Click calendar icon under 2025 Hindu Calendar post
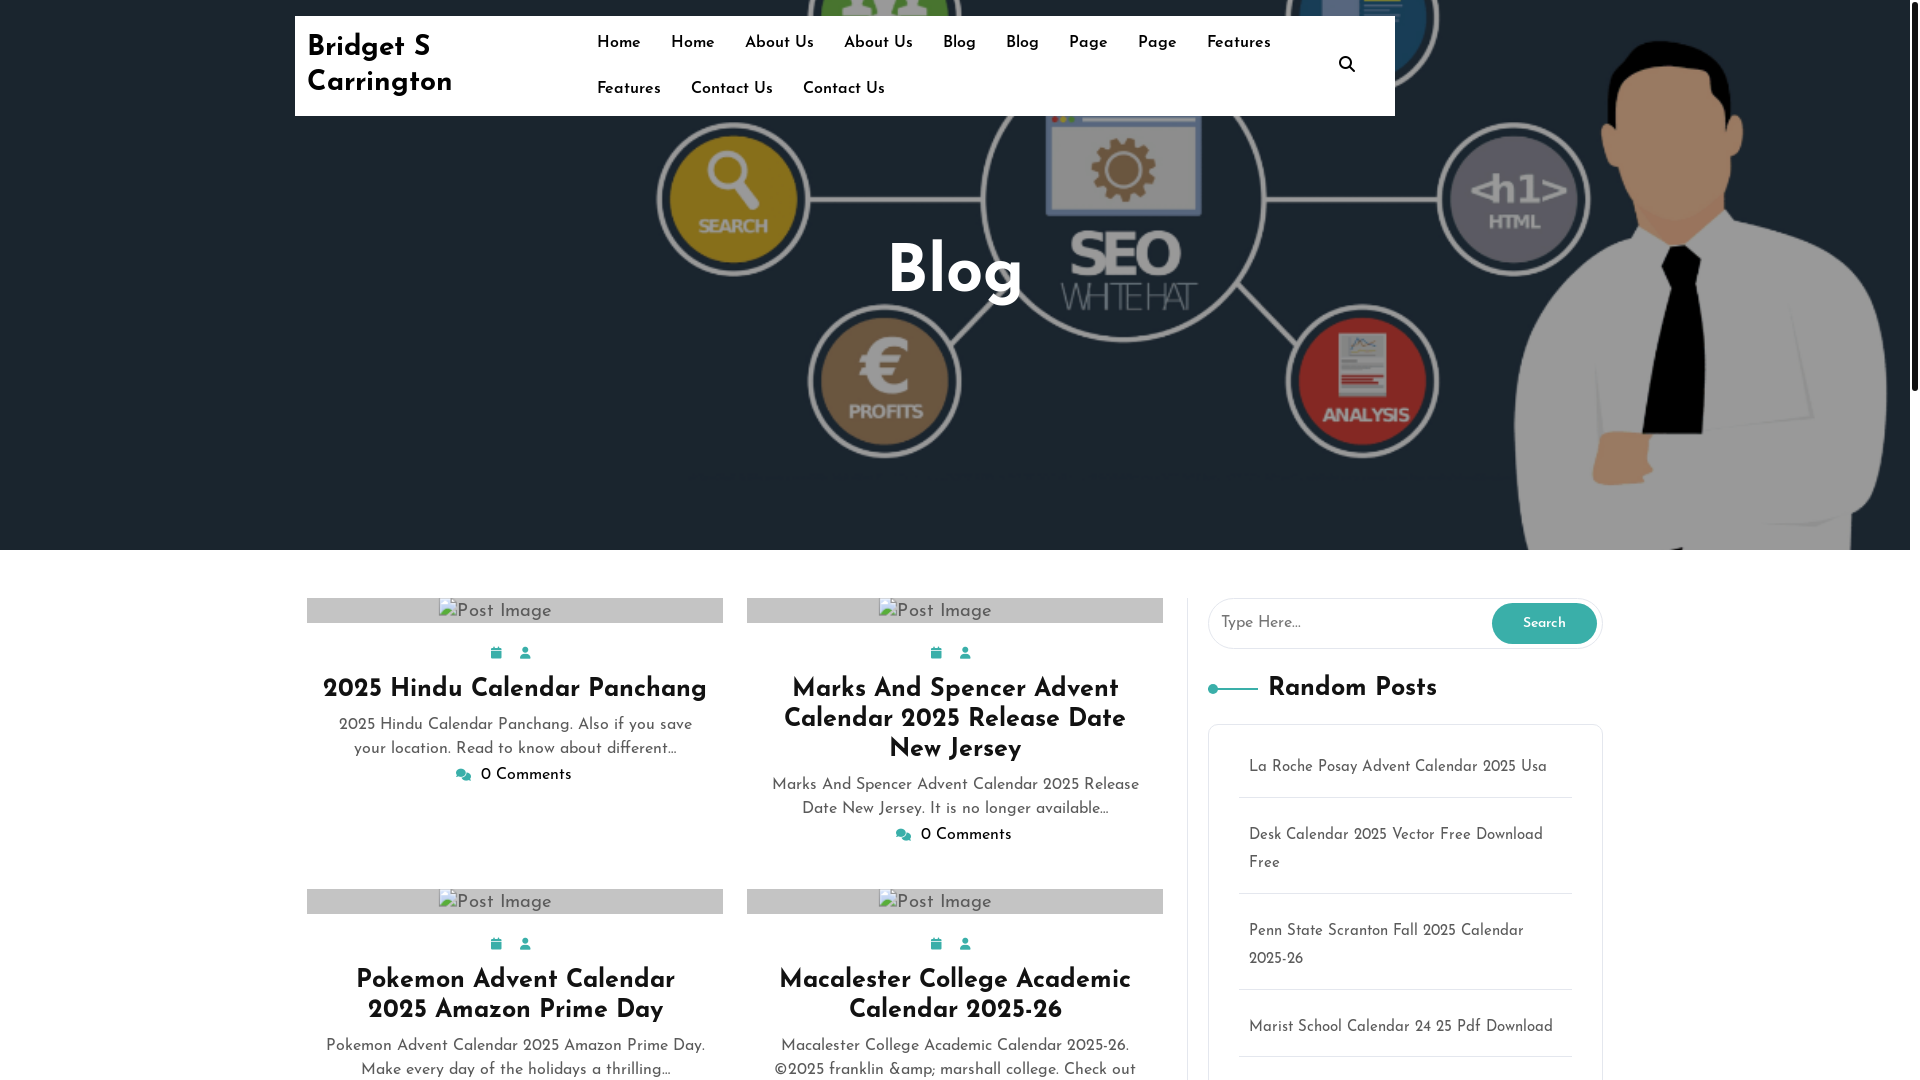This screenshot has height=1080, width=1920. click(x=496, y=653)
